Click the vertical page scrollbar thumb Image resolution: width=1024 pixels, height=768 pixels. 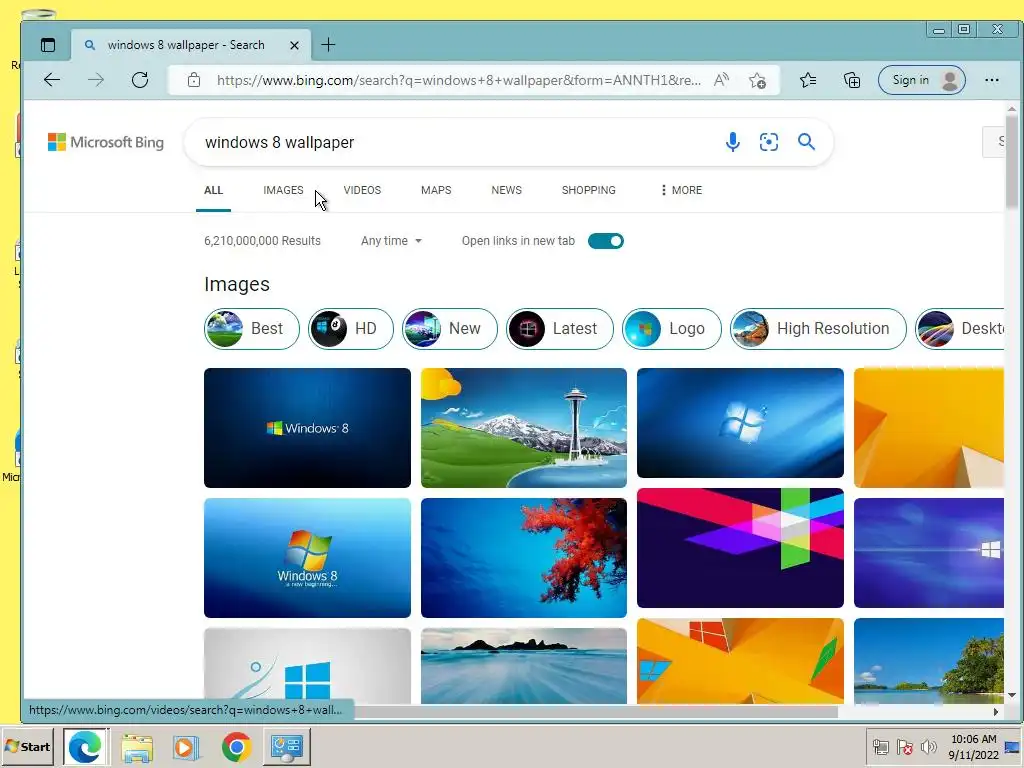tap(1012, 161)
